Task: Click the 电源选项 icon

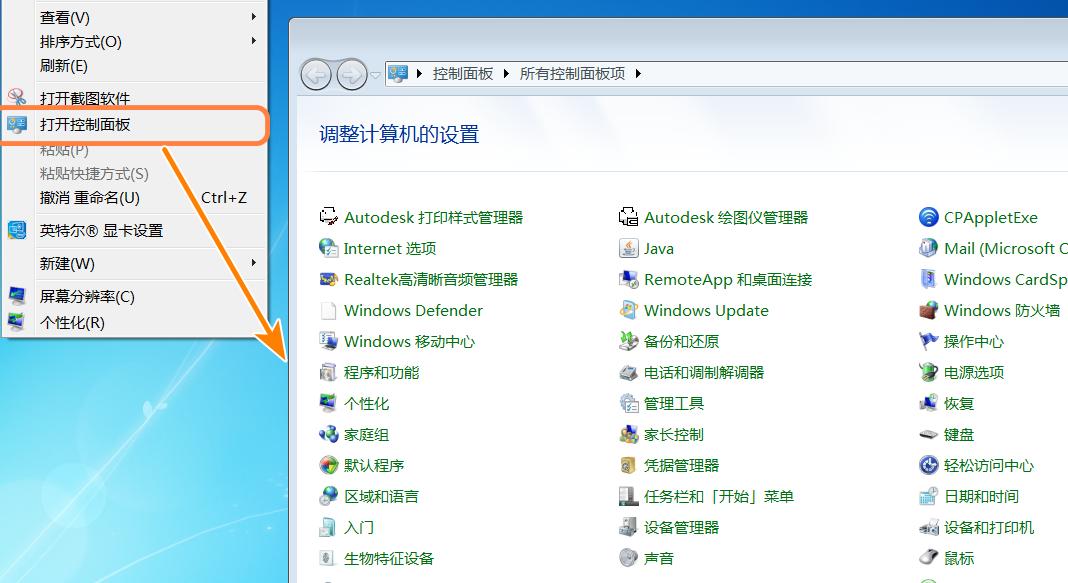Action: click(928, 373)
